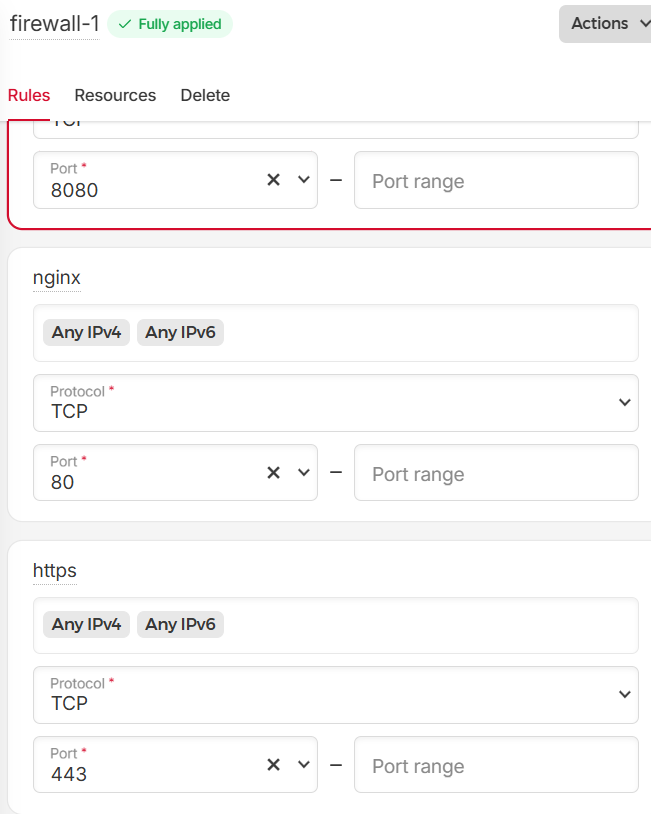
Task: Rename the nginx rule title
Action: 57,278
